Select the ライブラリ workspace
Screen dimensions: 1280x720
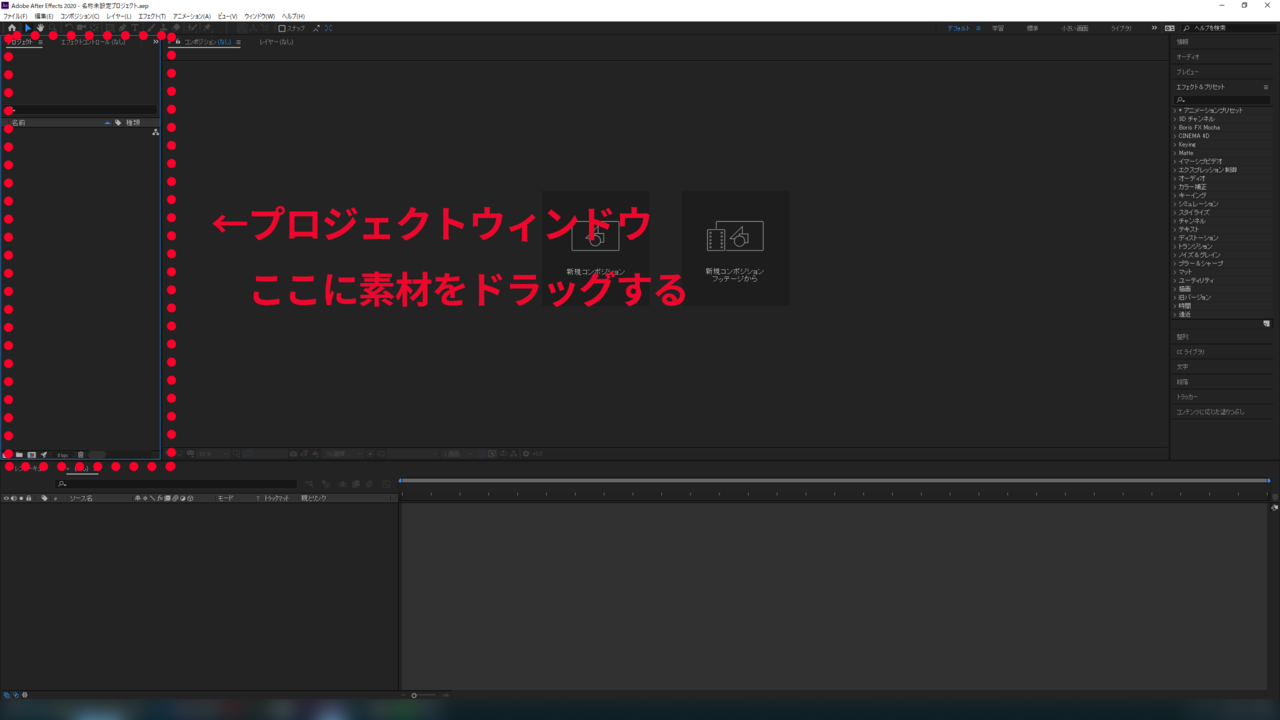[1121, 28]
